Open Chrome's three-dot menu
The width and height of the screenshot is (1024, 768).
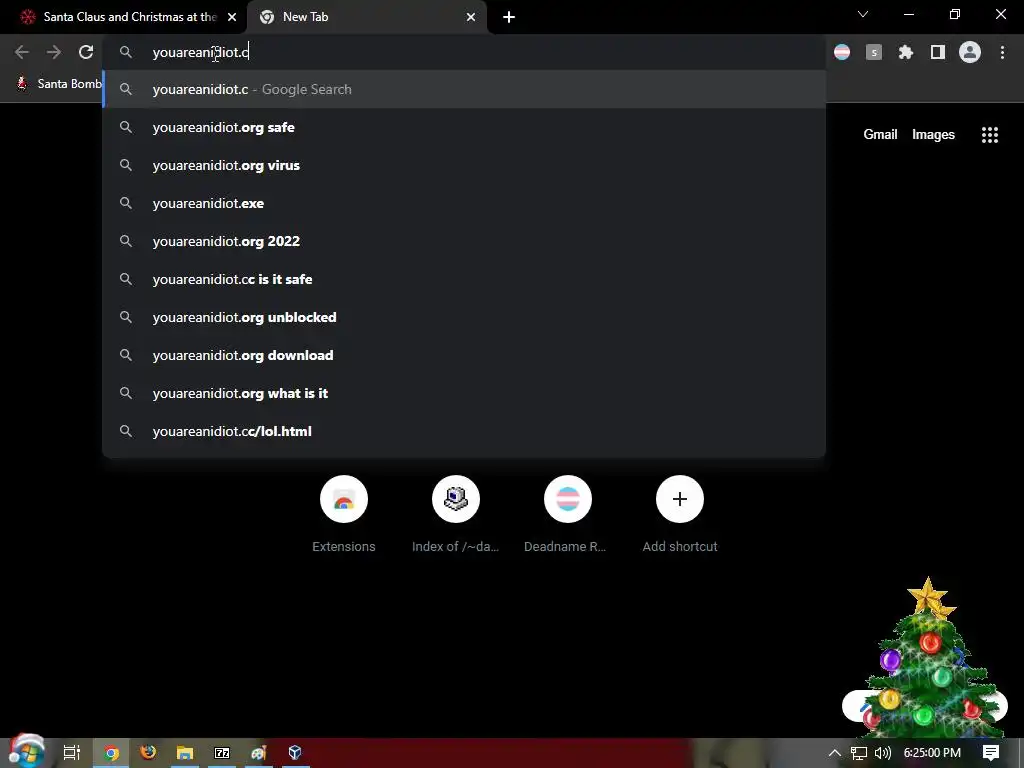coord(1002,52)
